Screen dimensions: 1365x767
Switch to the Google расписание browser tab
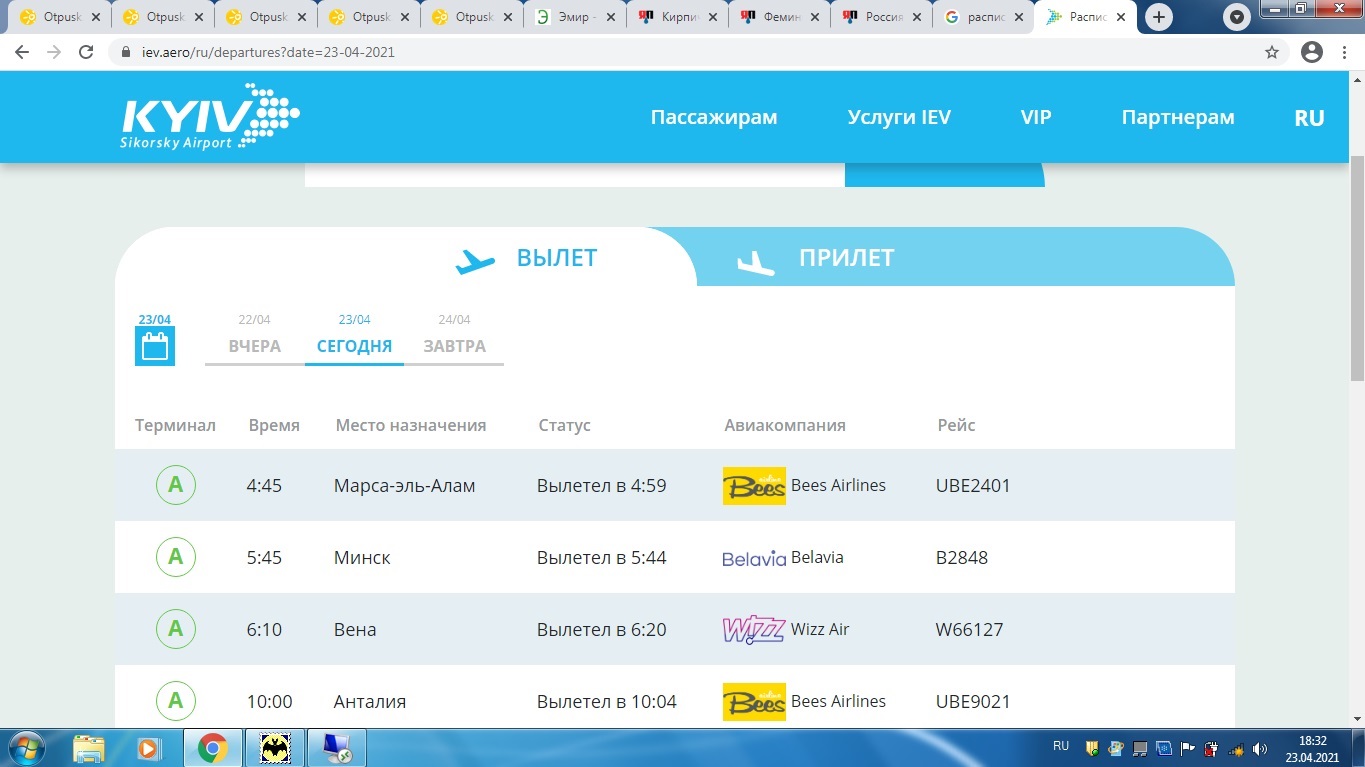[986, 17]
